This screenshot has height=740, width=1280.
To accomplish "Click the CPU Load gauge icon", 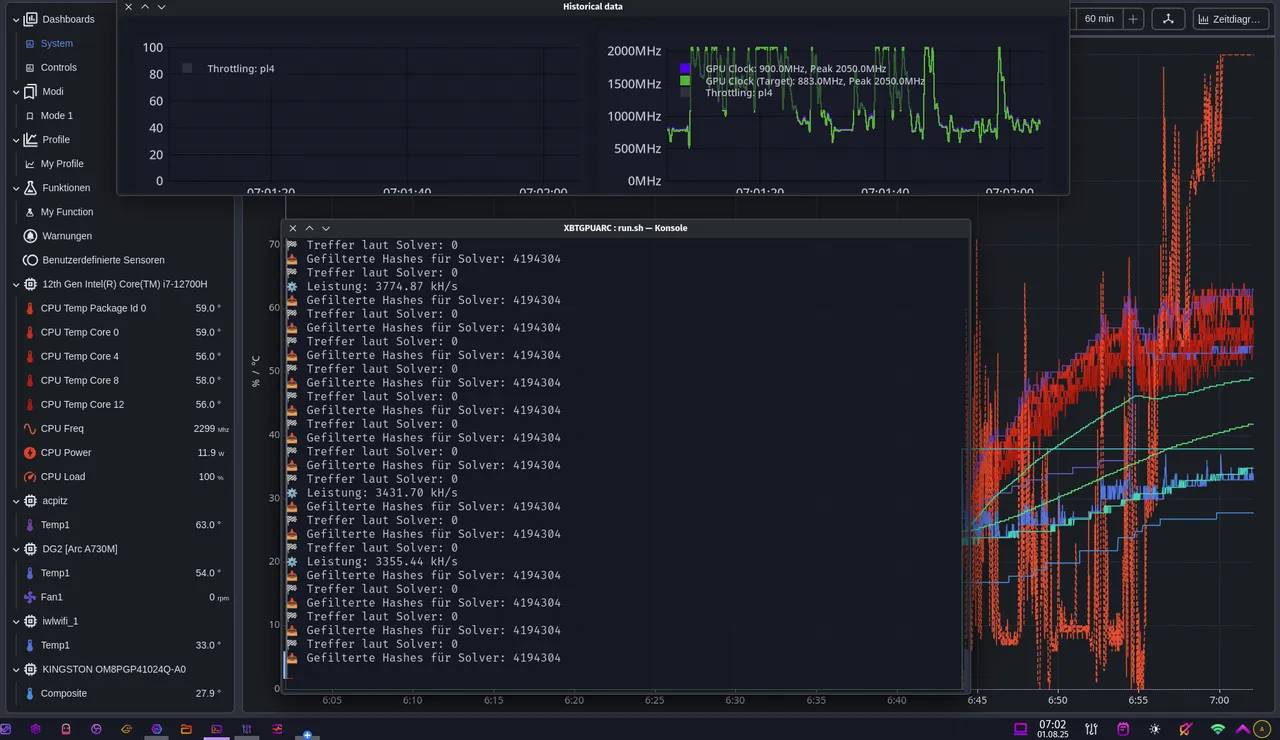I will [30, 477].
